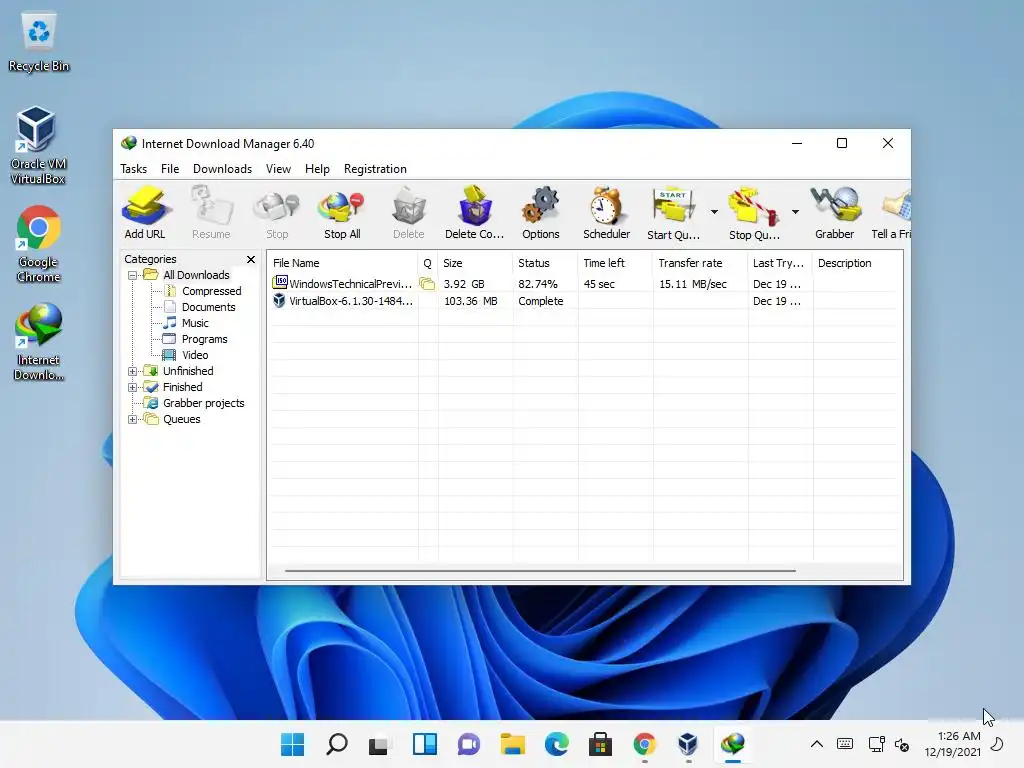Select the VirtualBox-6.1.30 download row
The height and width of the screenshot is (768, 1024).
pos(584,301)
